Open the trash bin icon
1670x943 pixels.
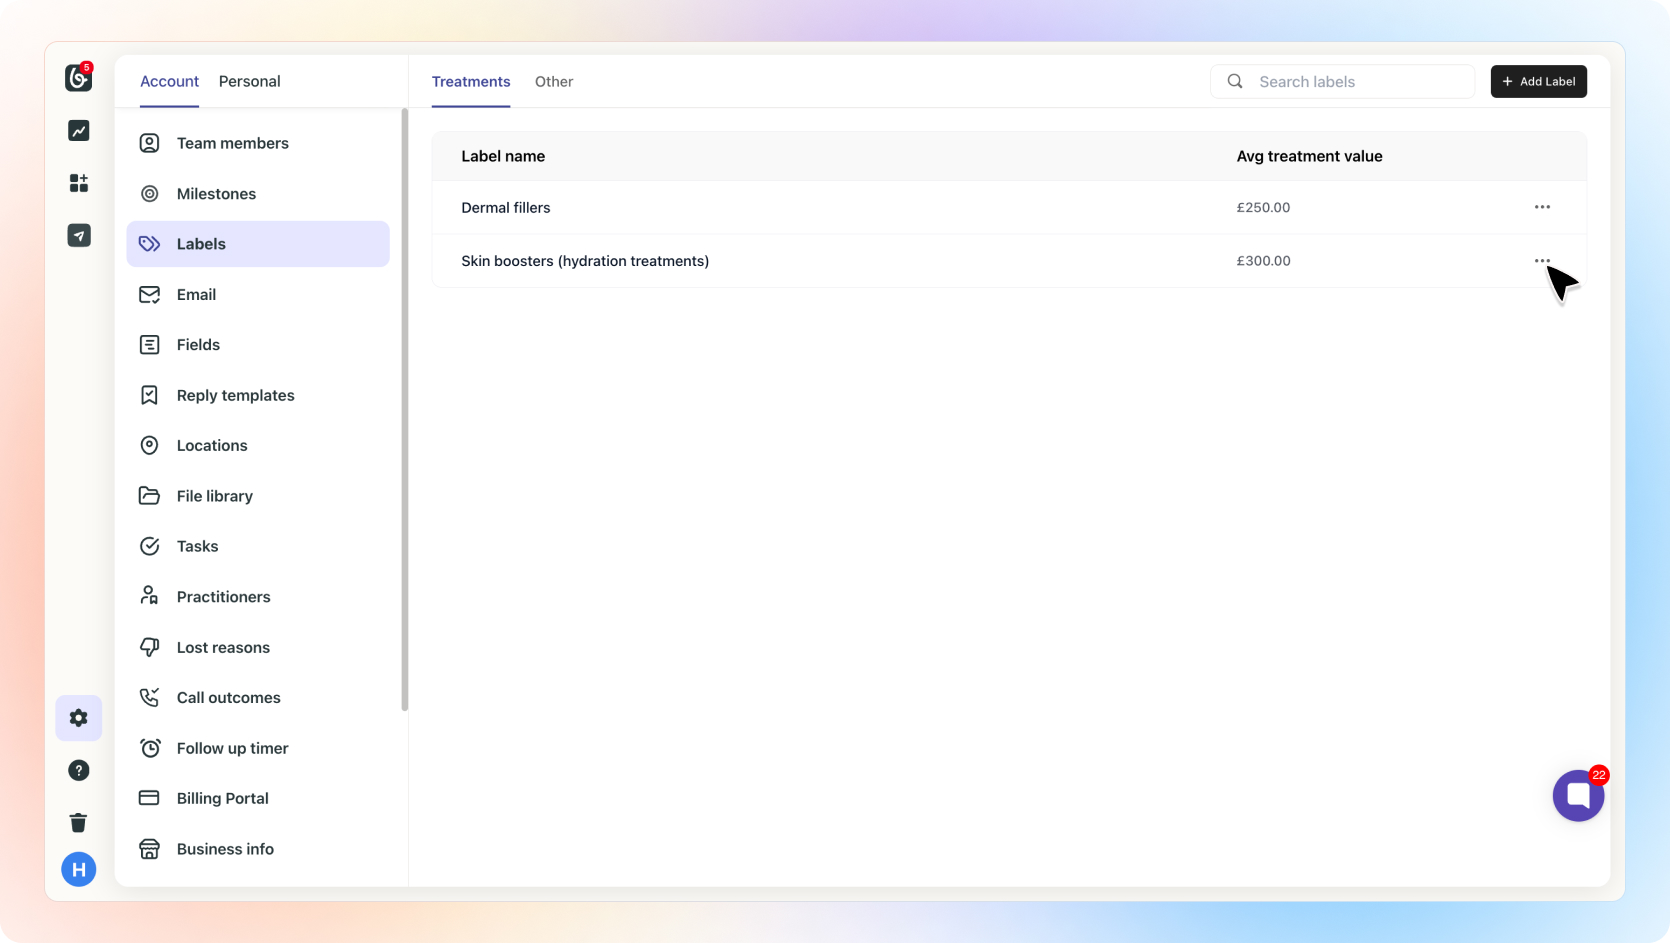(79, 822)
